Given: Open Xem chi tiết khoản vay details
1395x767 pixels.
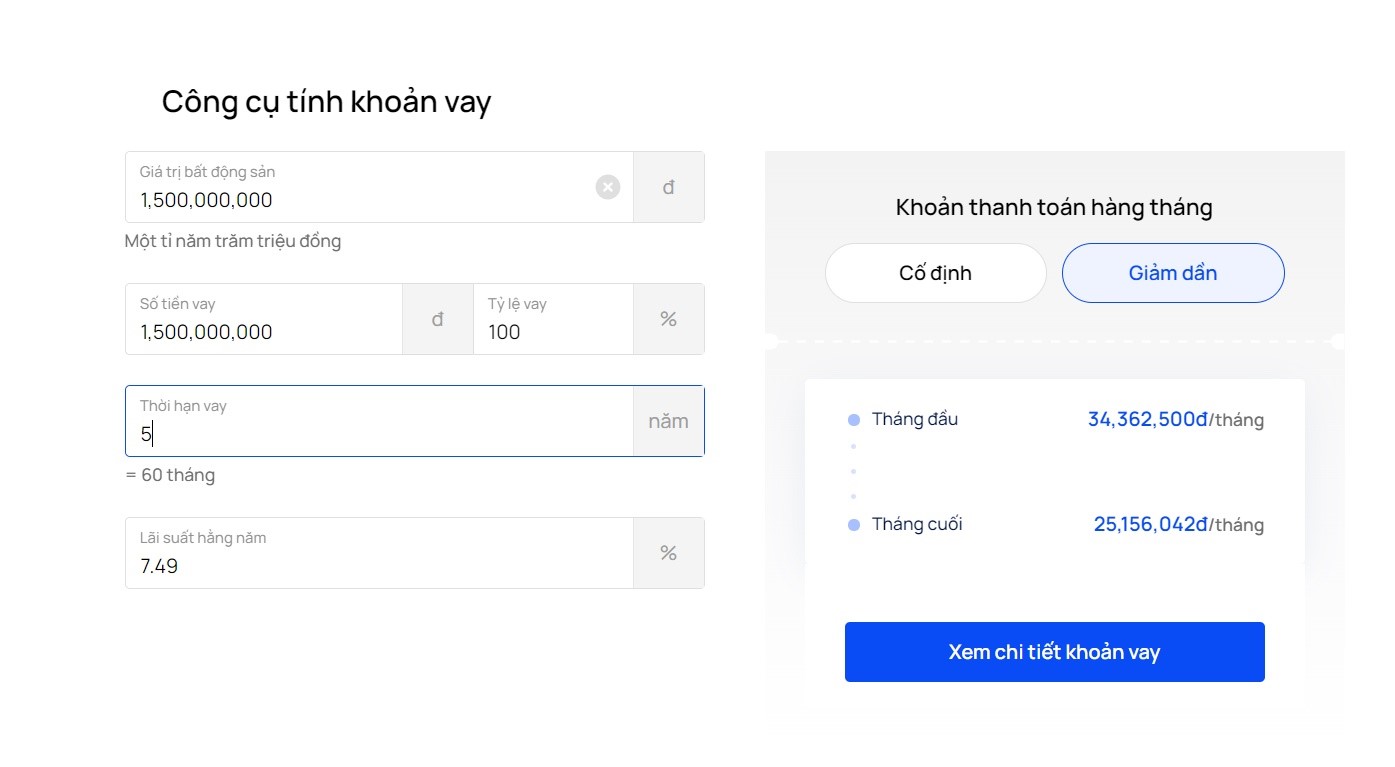Looking at the screenshot, I should tap(1055, 652).
